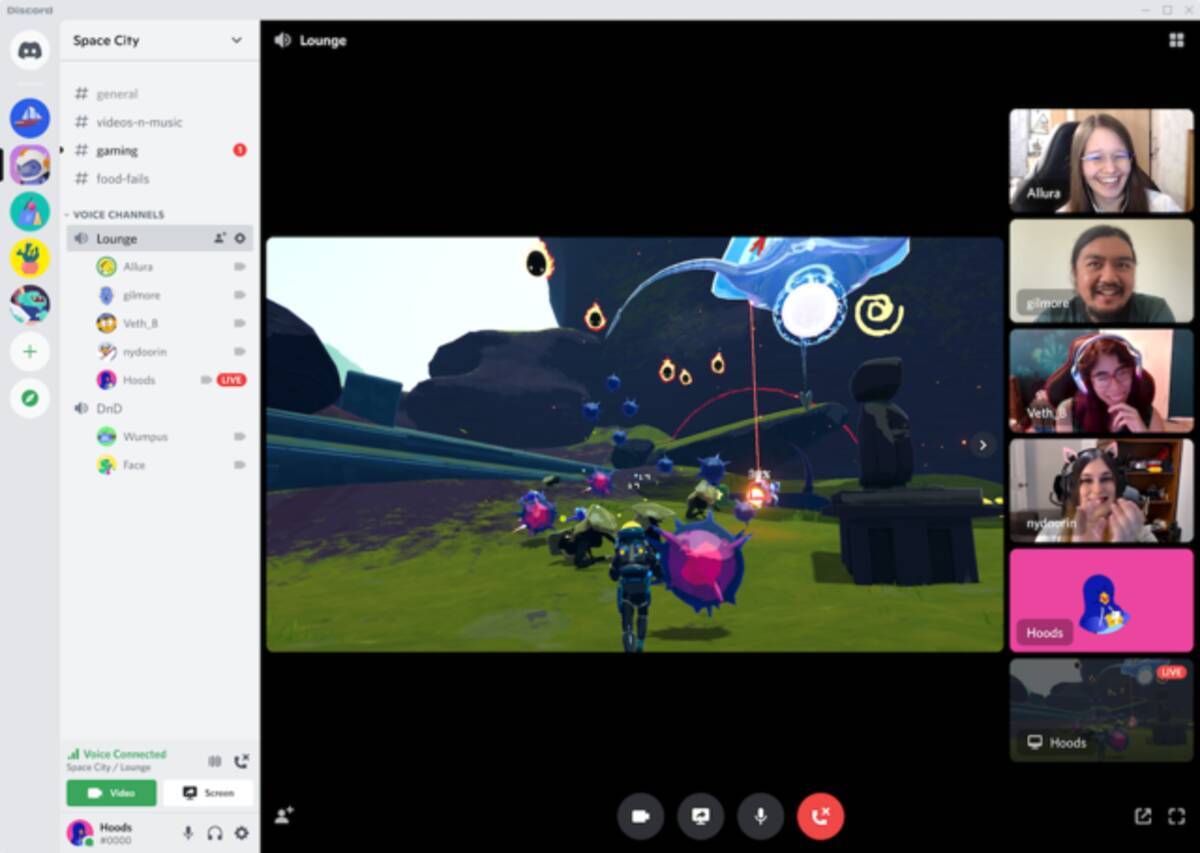
Task: Toggle deafen headphones in user panel
Action: 214,833
